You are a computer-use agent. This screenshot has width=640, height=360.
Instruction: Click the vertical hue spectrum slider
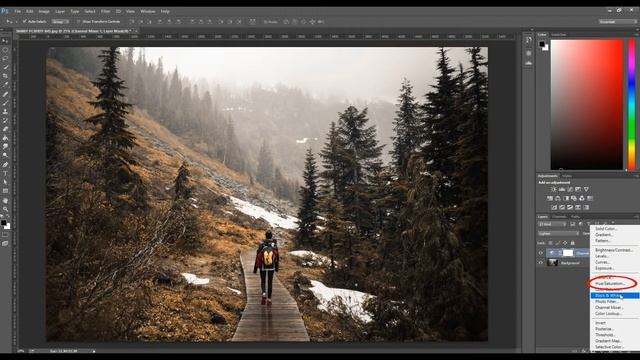[x=631, y=104]
